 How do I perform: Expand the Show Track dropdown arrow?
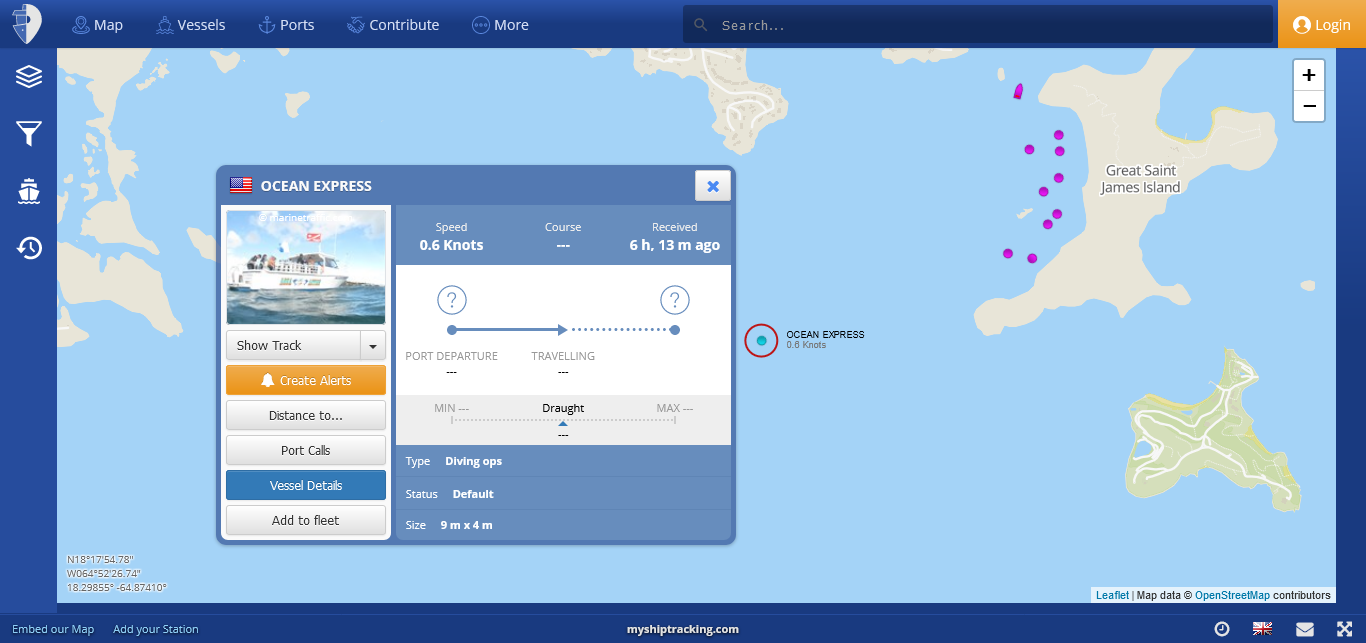[373, 345]
